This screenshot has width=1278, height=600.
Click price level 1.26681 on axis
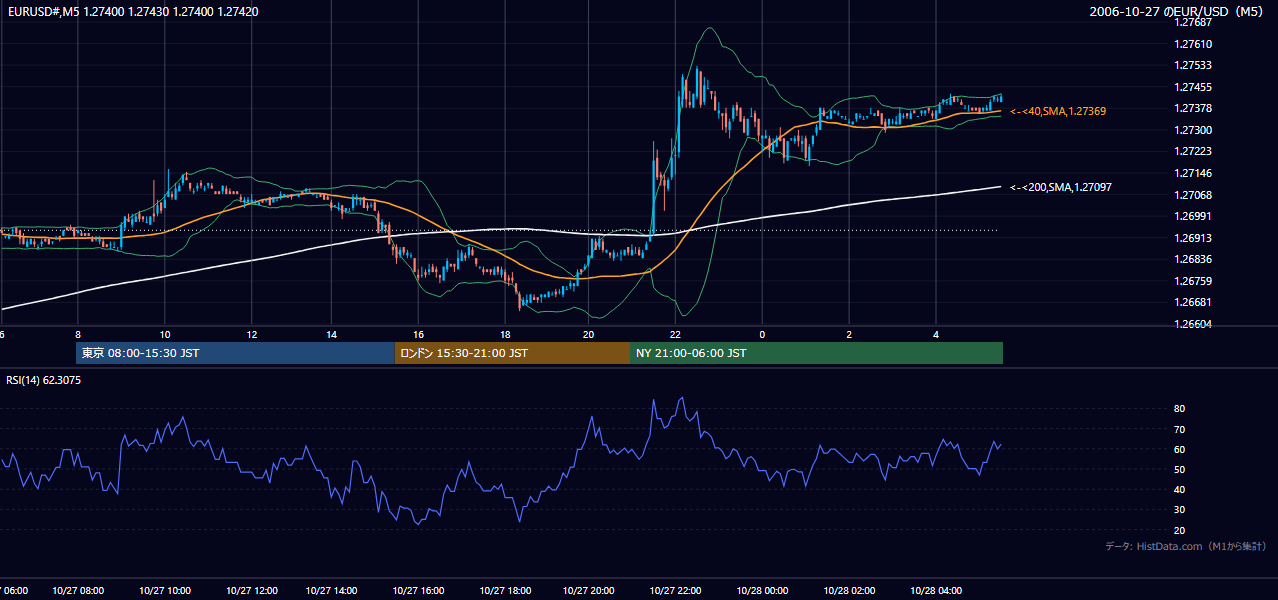click(x=1193, y=302)
